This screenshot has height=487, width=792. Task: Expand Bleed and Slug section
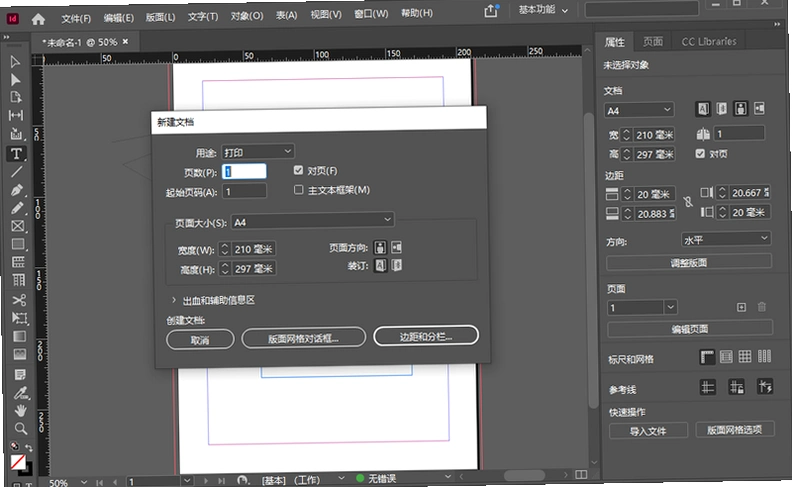pyautogui.click(x=174, y=300)
